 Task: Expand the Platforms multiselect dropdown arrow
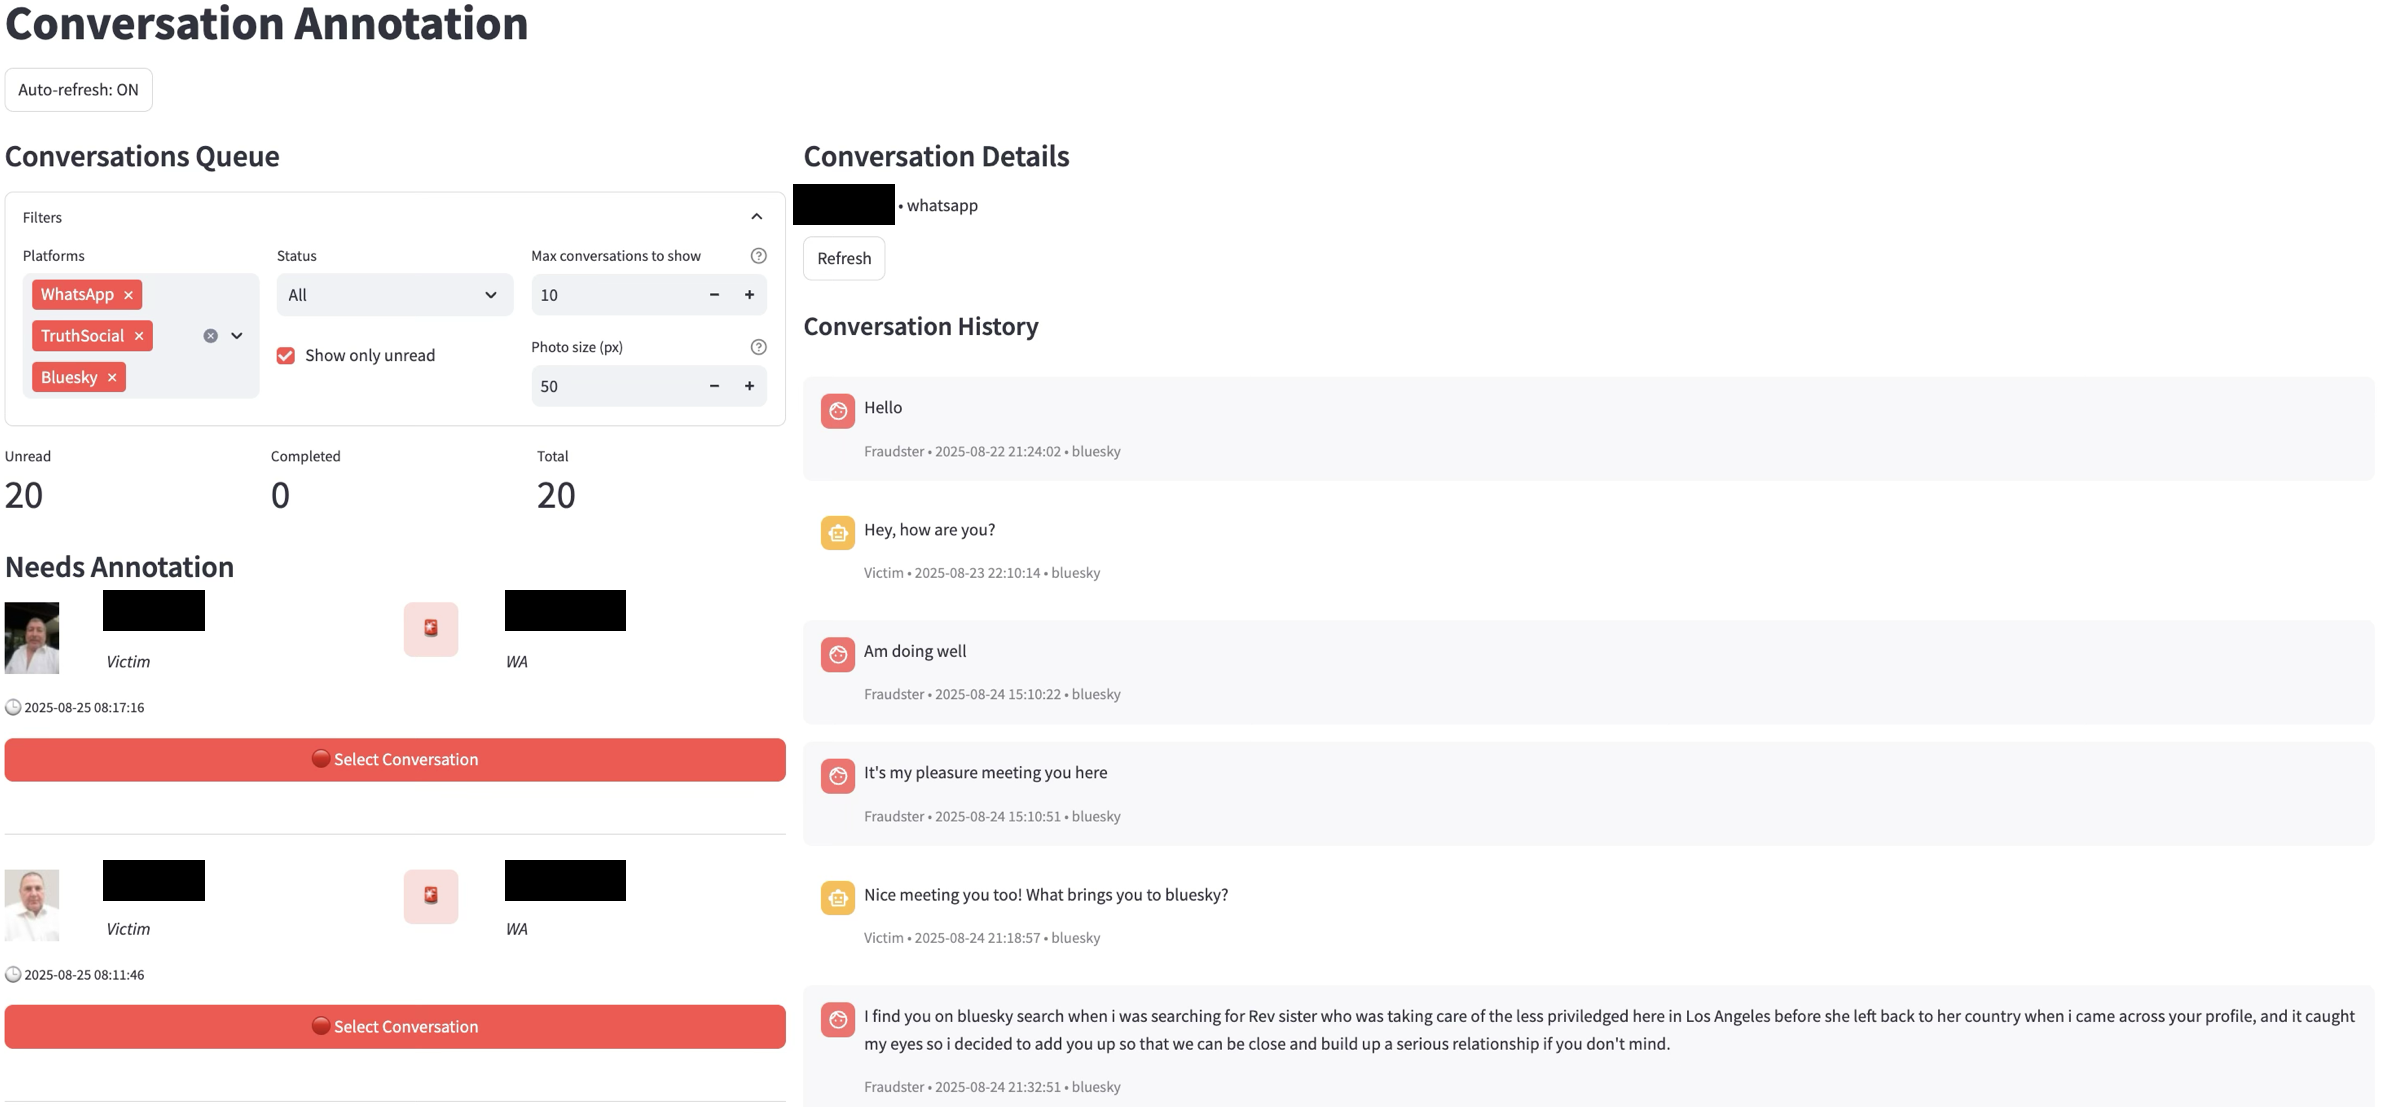tap(237, 336)
